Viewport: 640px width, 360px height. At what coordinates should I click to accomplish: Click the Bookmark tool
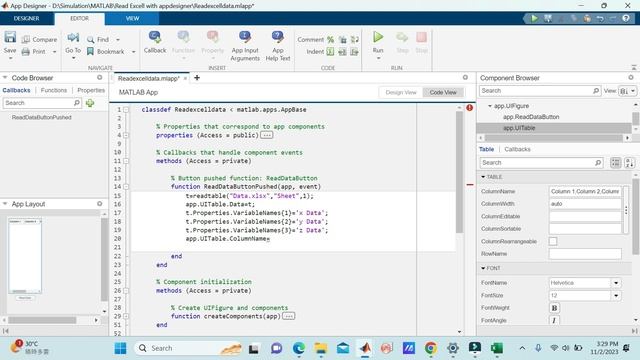coord(106,52)
